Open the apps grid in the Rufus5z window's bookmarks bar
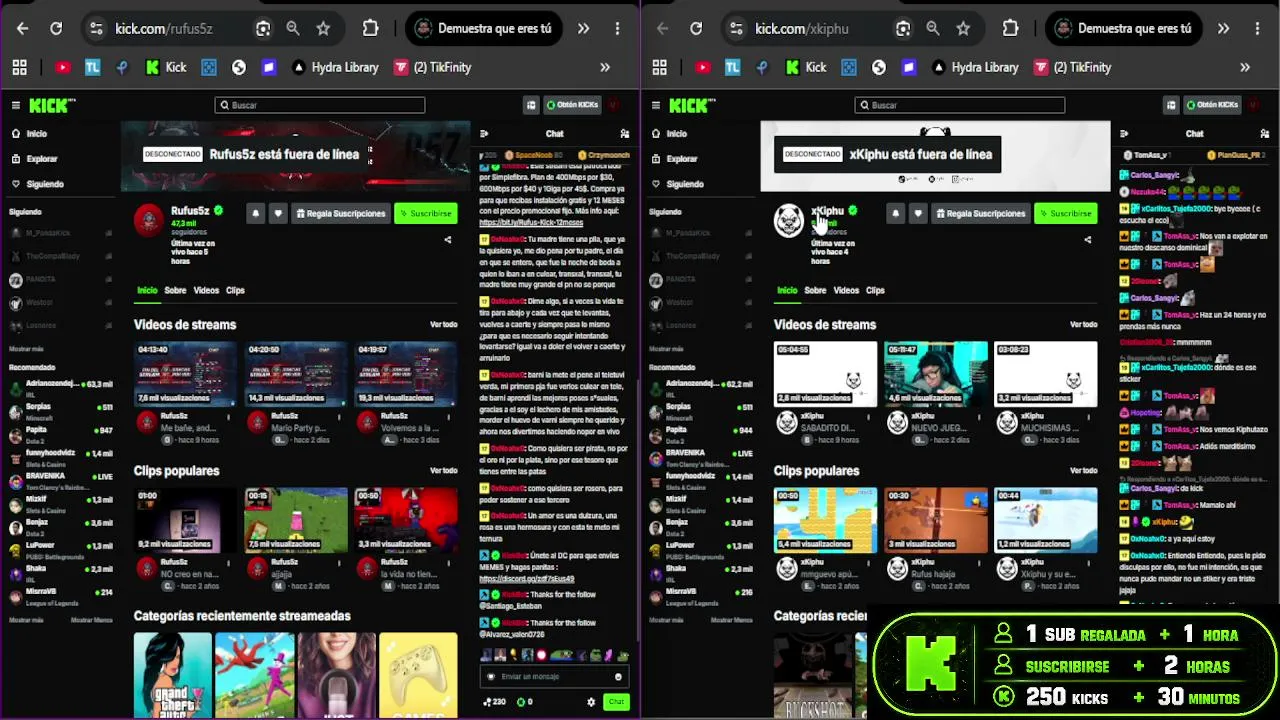The image size is (1280, 720). click(19, 67)
